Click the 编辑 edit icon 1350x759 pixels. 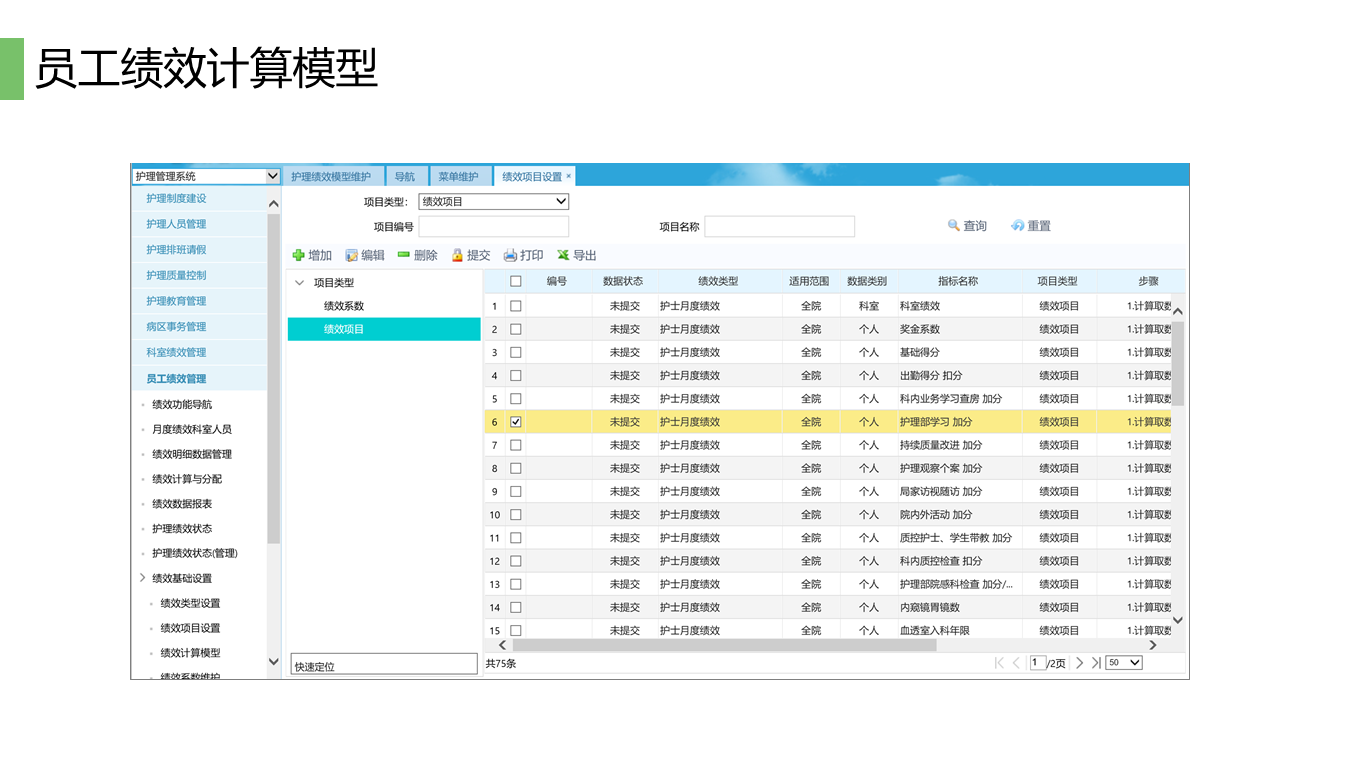point(352,255)
